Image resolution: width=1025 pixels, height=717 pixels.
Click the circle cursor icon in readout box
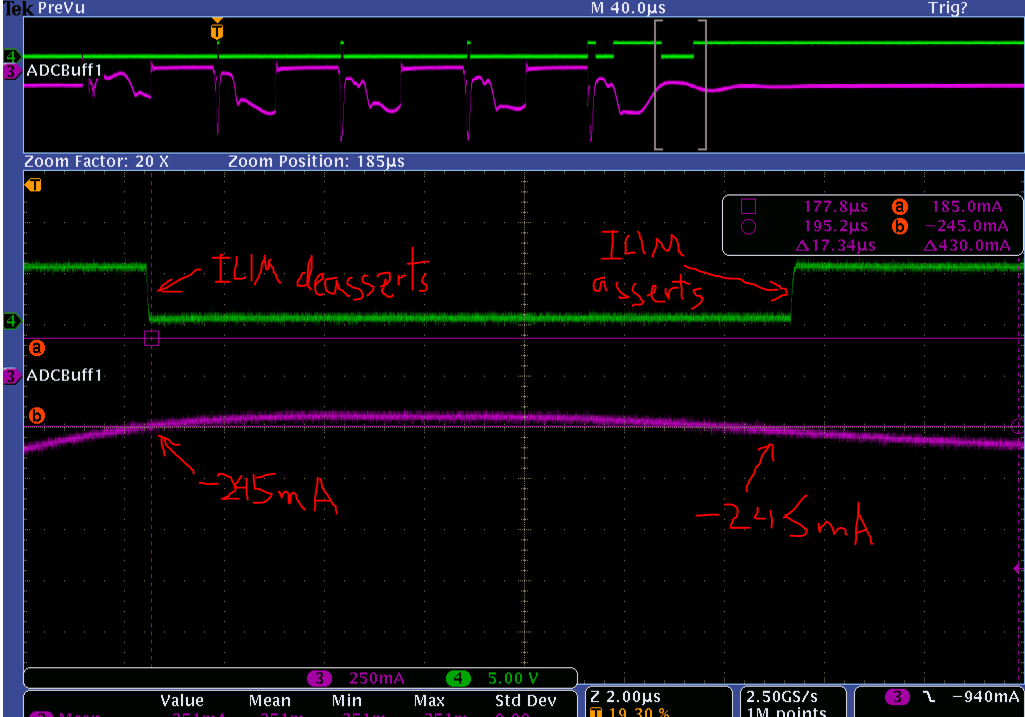coord(748,227)
